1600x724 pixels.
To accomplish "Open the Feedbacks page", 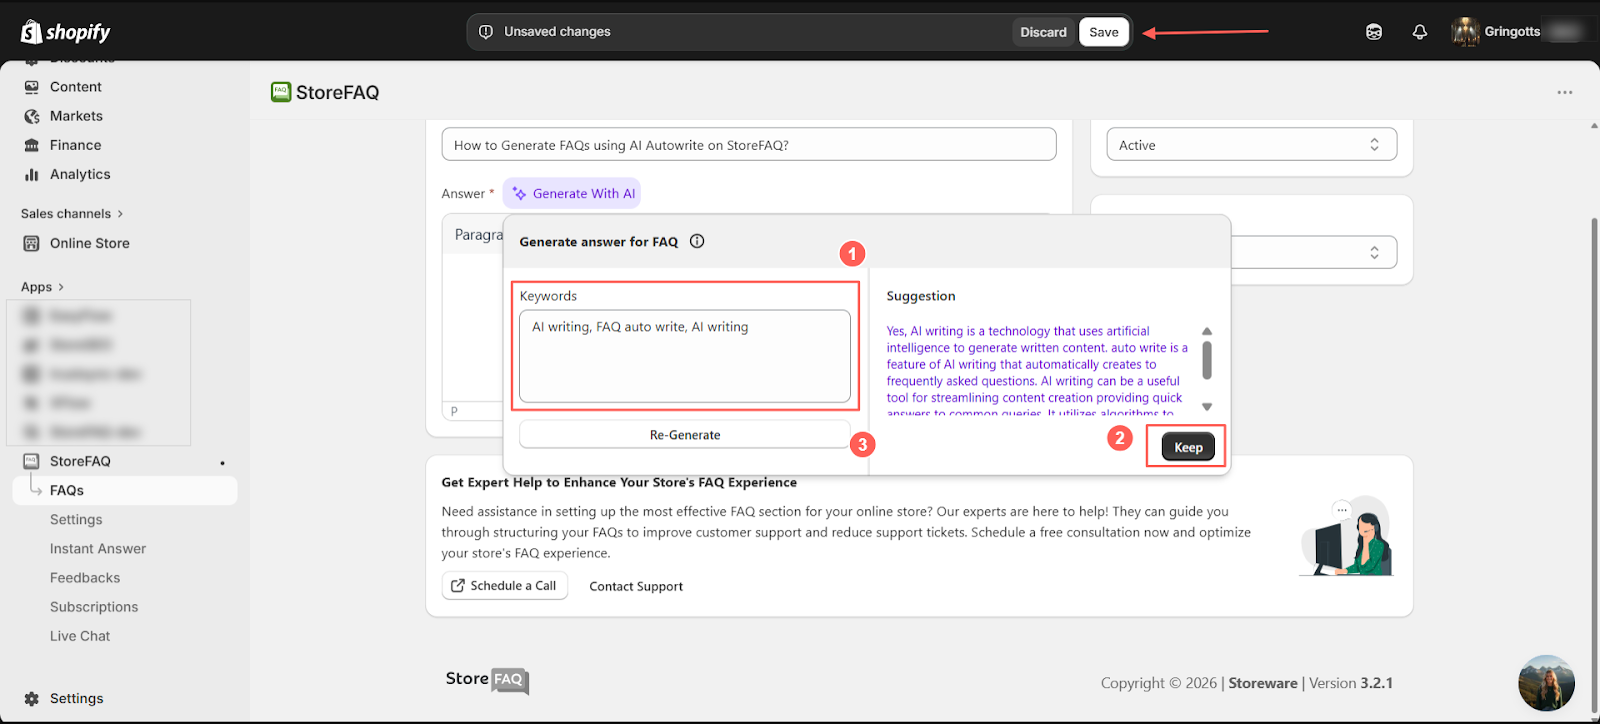I will pos(85,578).
